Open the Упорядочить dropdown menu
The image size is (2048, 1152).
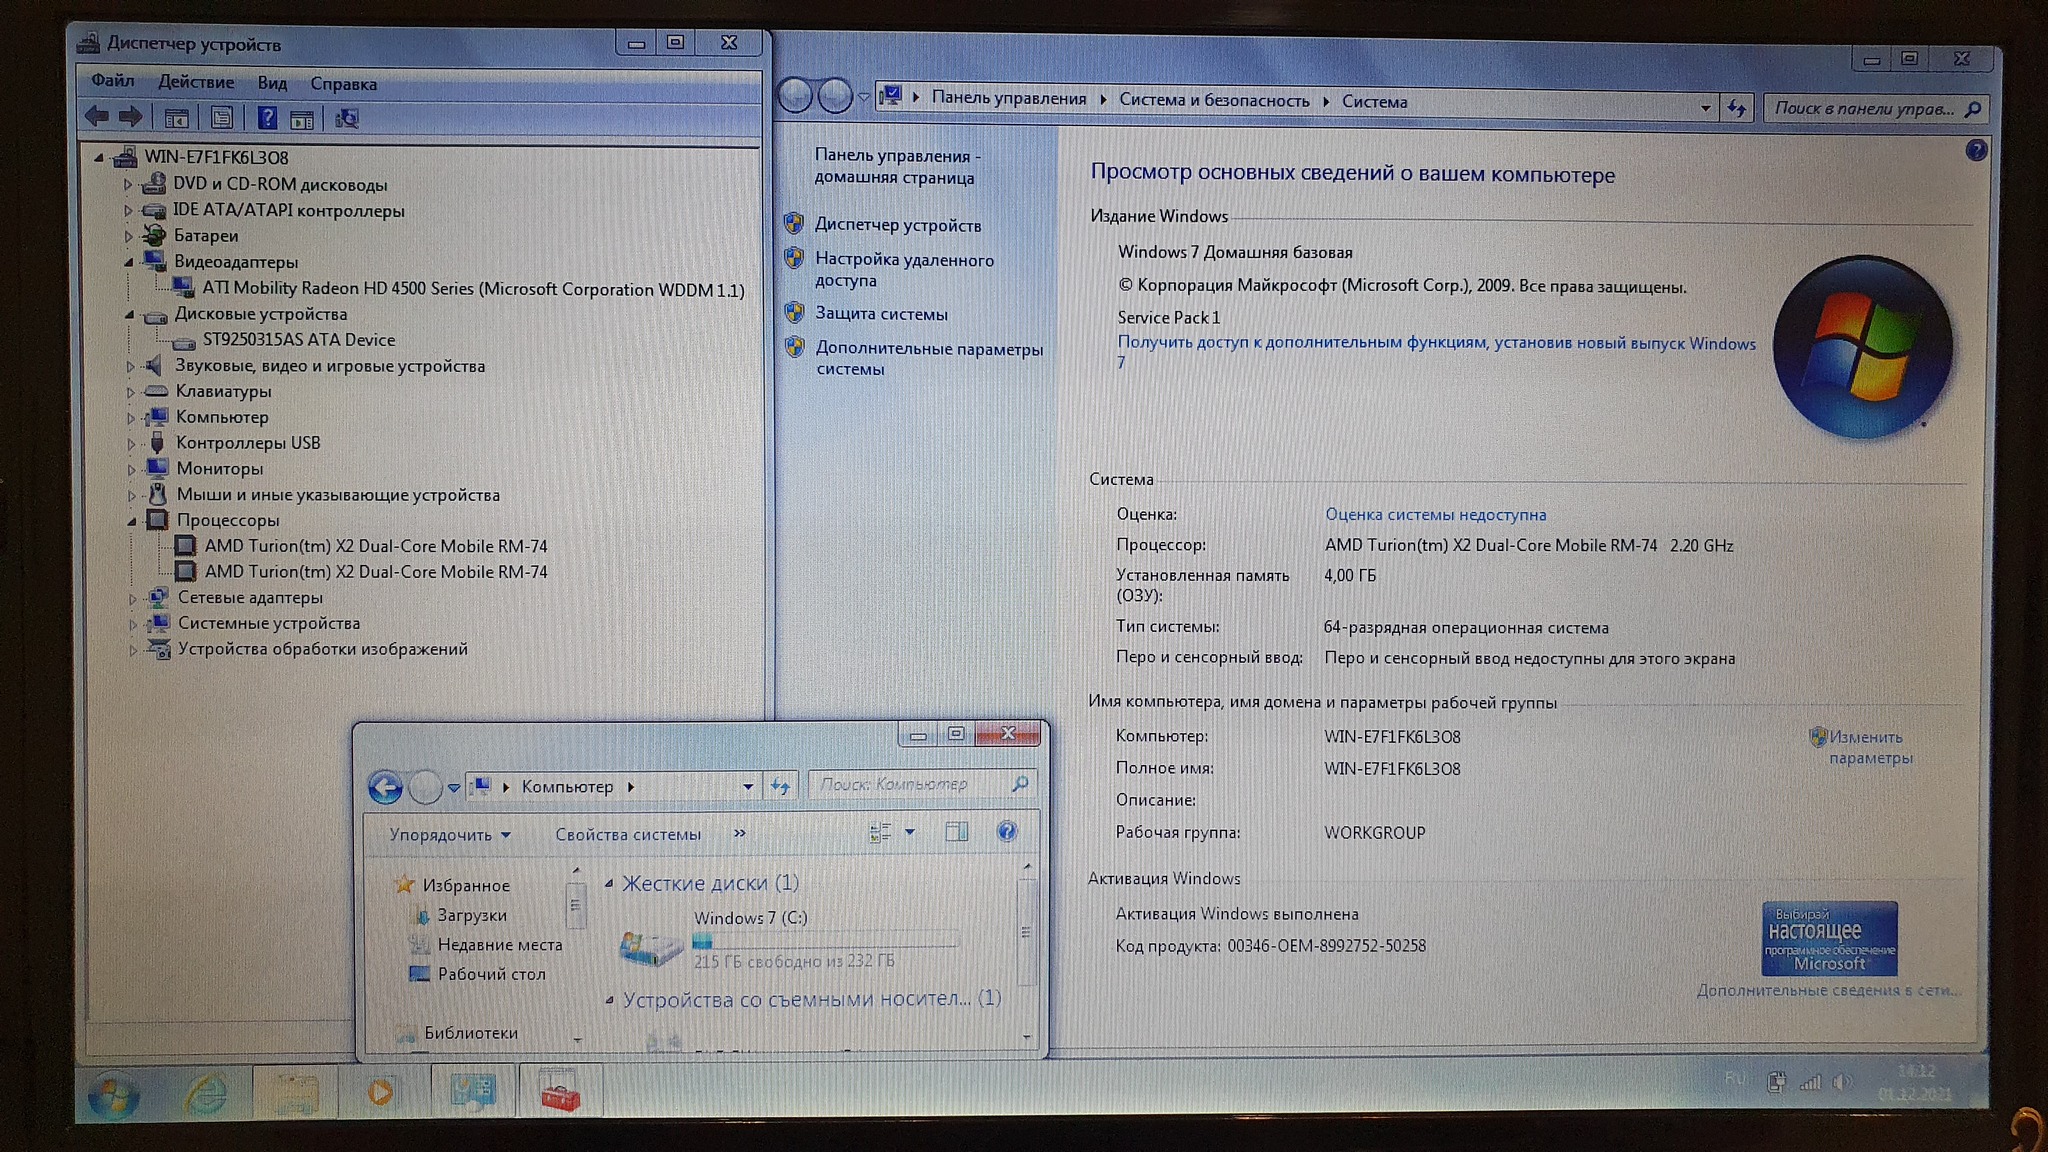pyautogui.click(x=450, y=834)
